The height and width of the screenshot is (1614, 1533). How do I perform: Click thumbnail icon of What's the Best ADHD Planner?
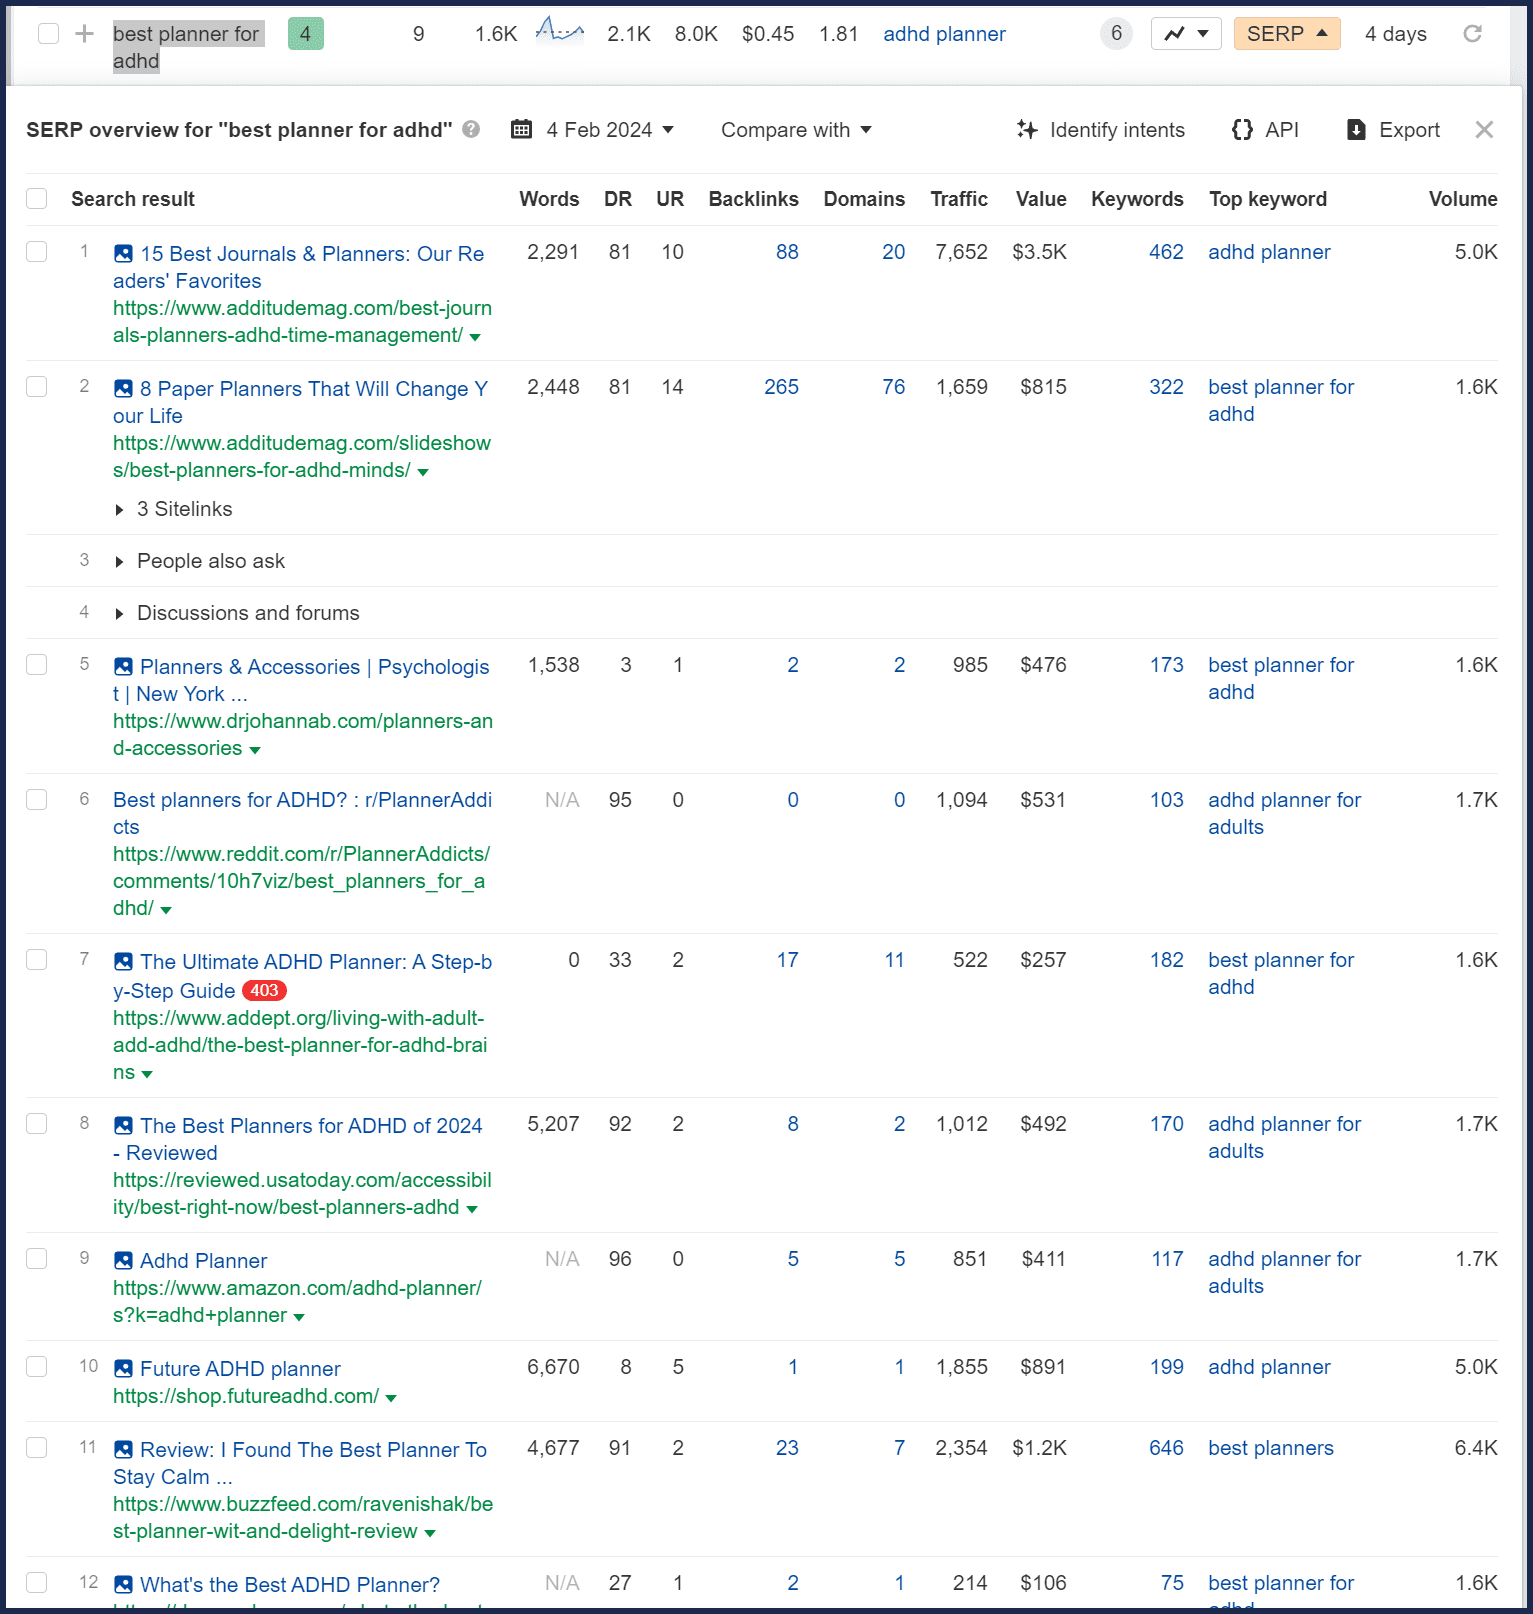pyautogui.click(x=123, y=1585)
